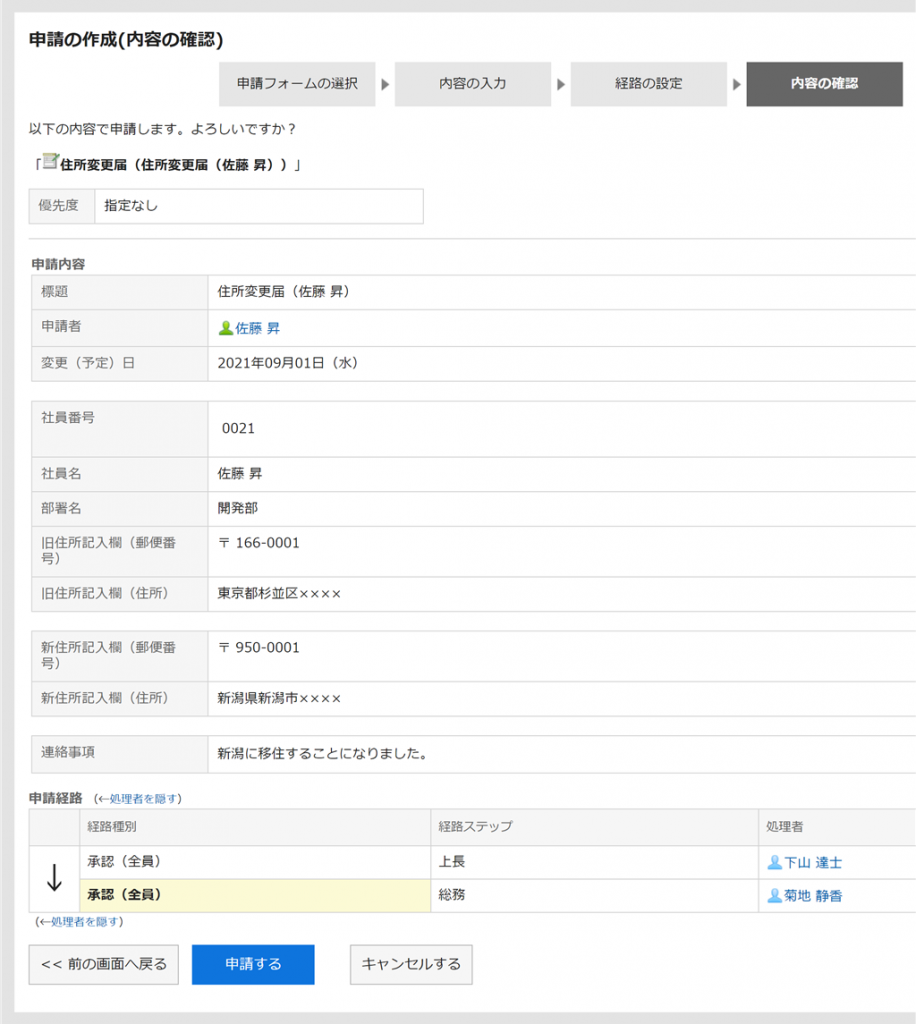
Task: Select the 経路の設定 step
Action: 648,84
